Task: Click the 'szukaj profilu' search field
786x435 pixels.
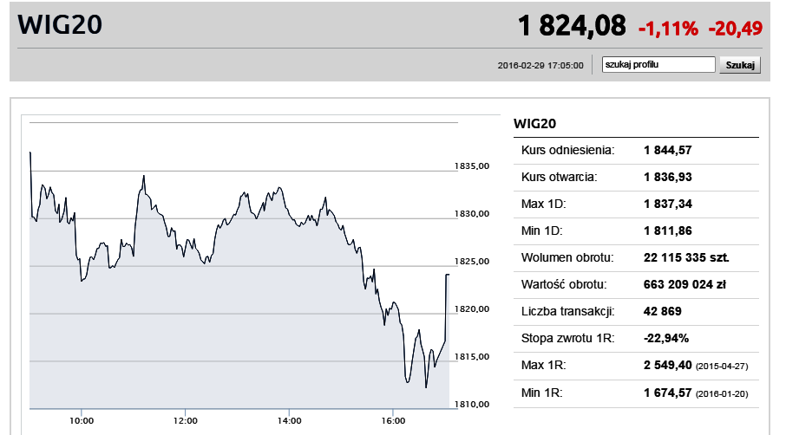Action: (658, 65)
